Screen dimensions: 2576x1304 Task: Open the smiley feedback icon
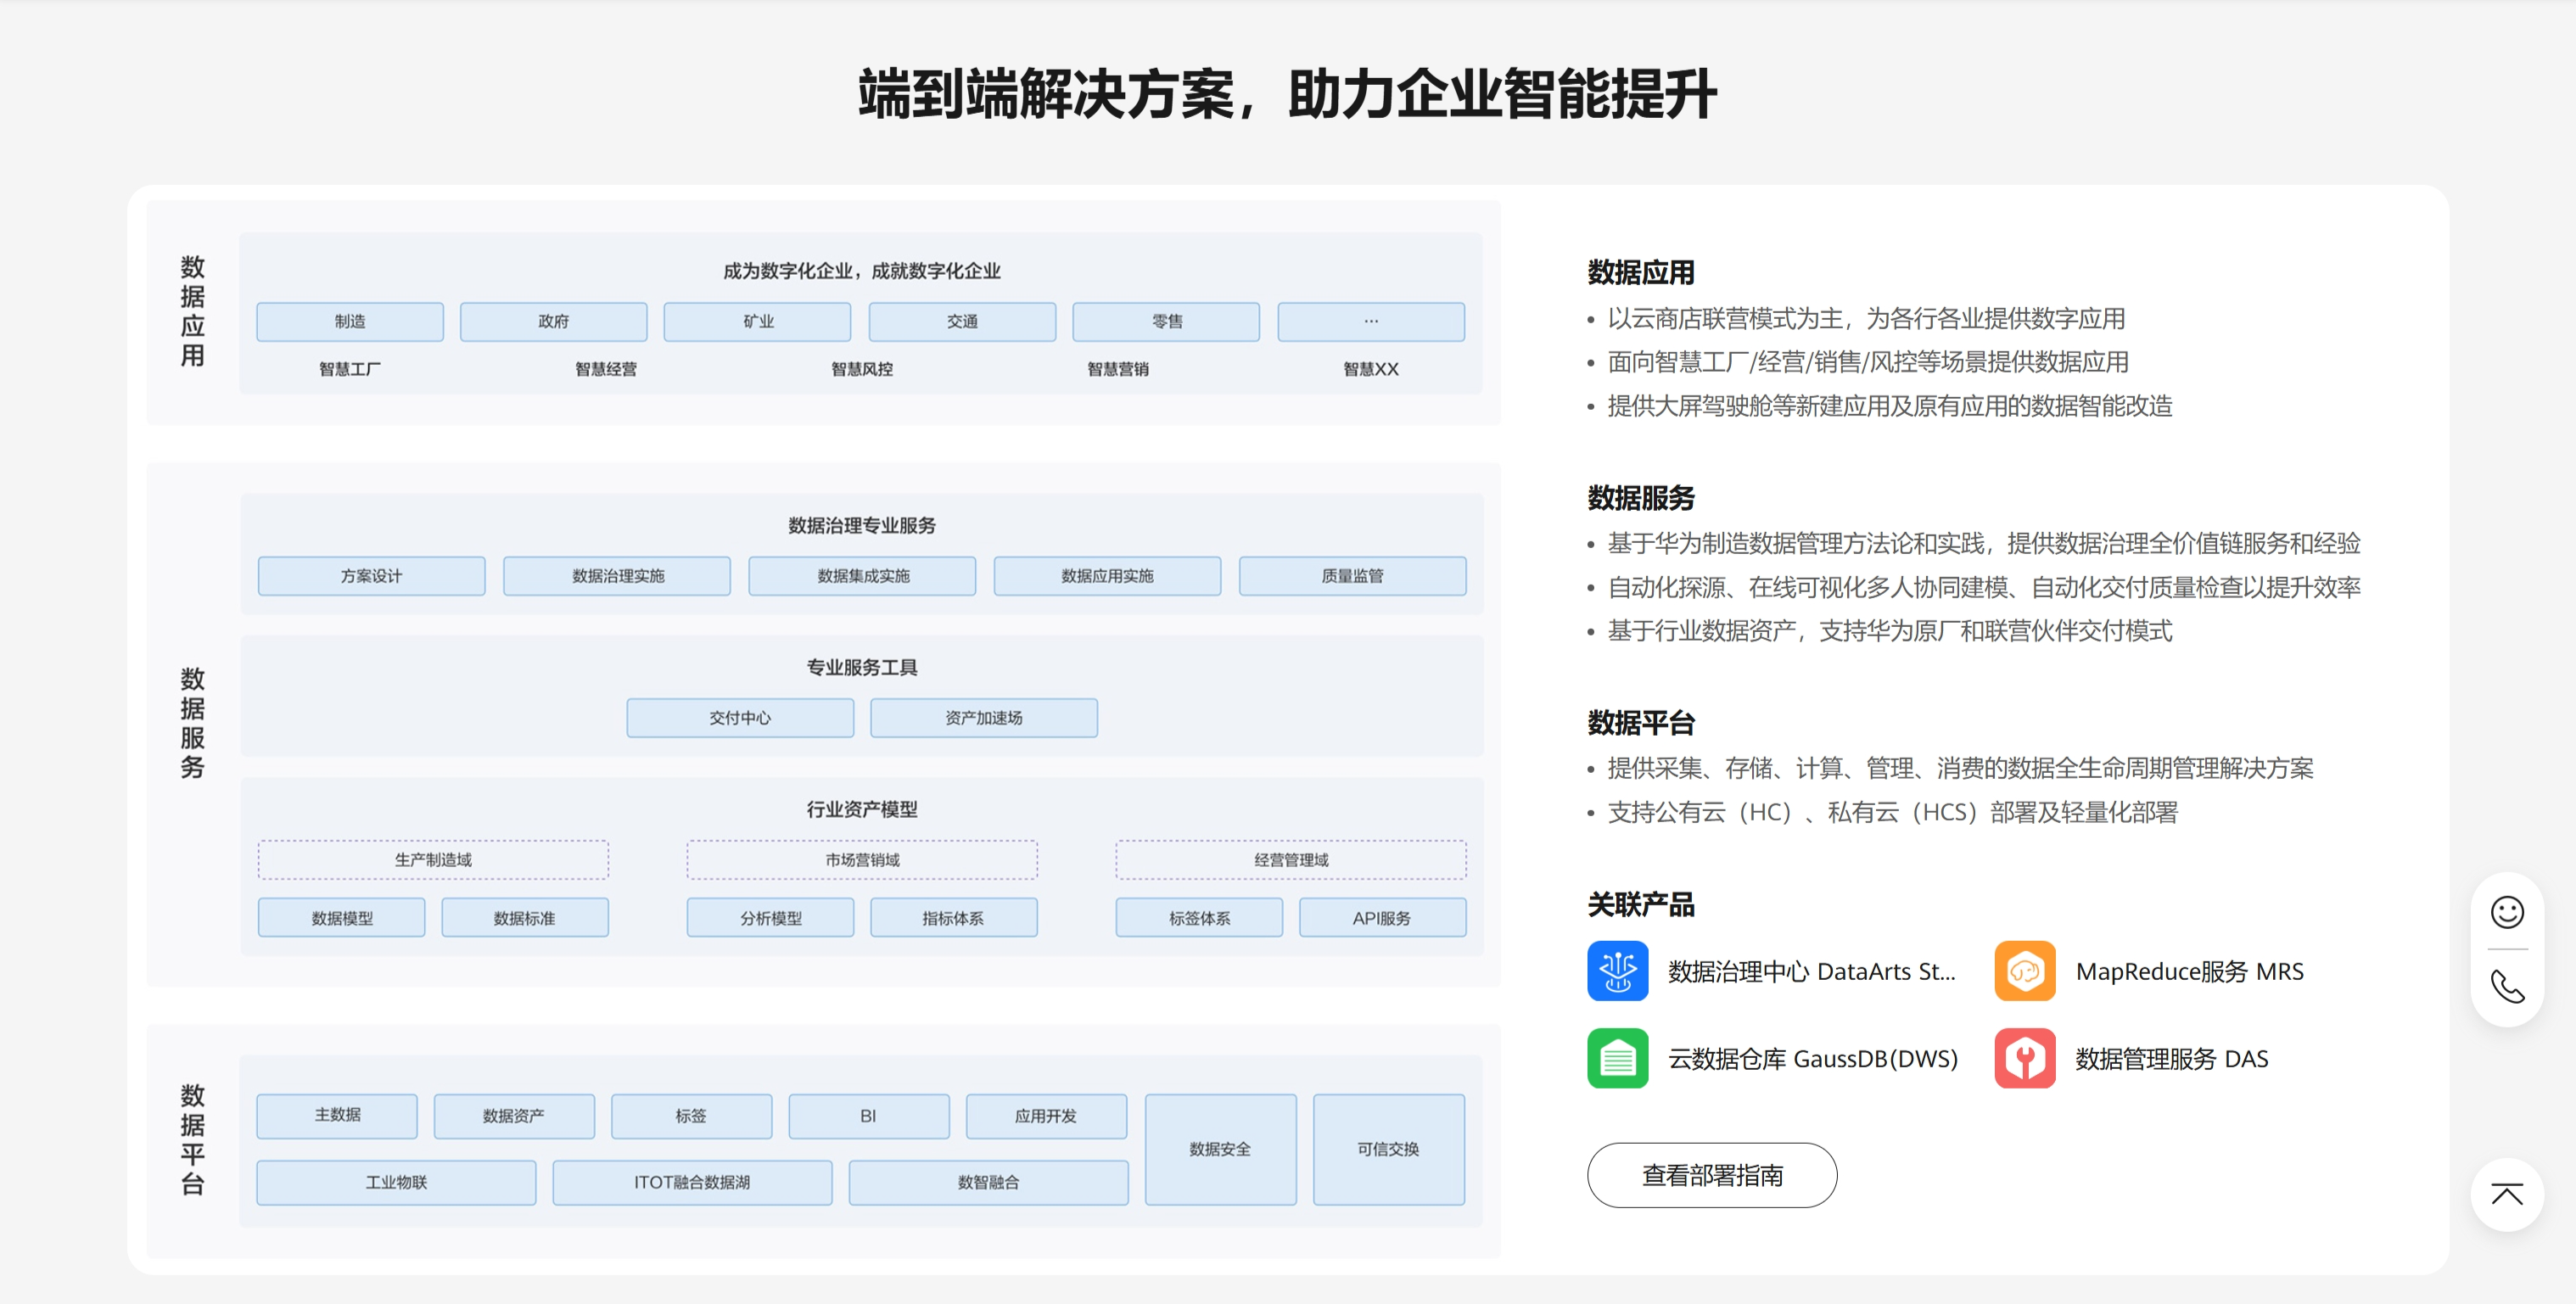tap(2506, 912)
